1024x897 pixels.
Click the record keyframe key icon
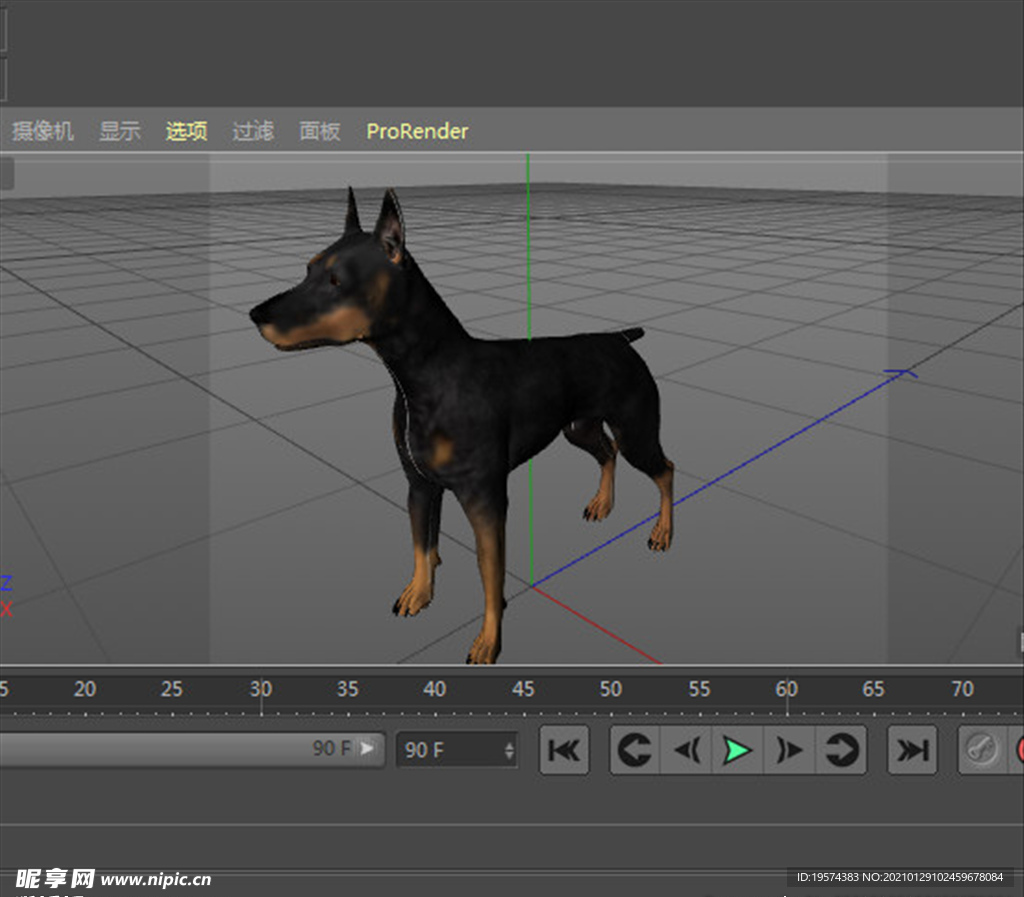click(x=982, y=750)
